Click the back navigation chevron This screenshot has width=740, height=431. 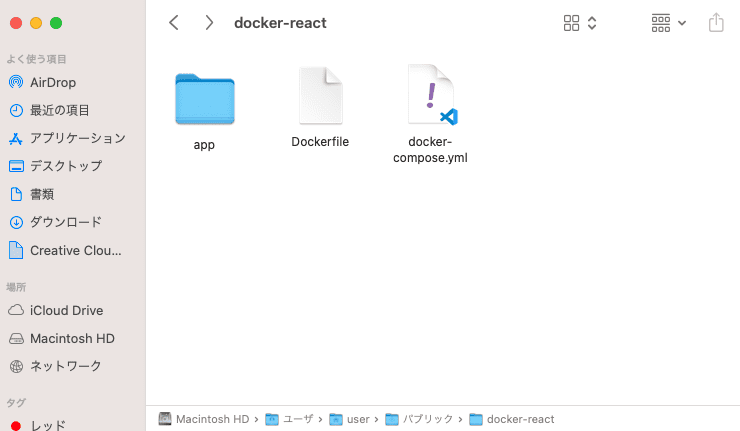pos(174,22)
